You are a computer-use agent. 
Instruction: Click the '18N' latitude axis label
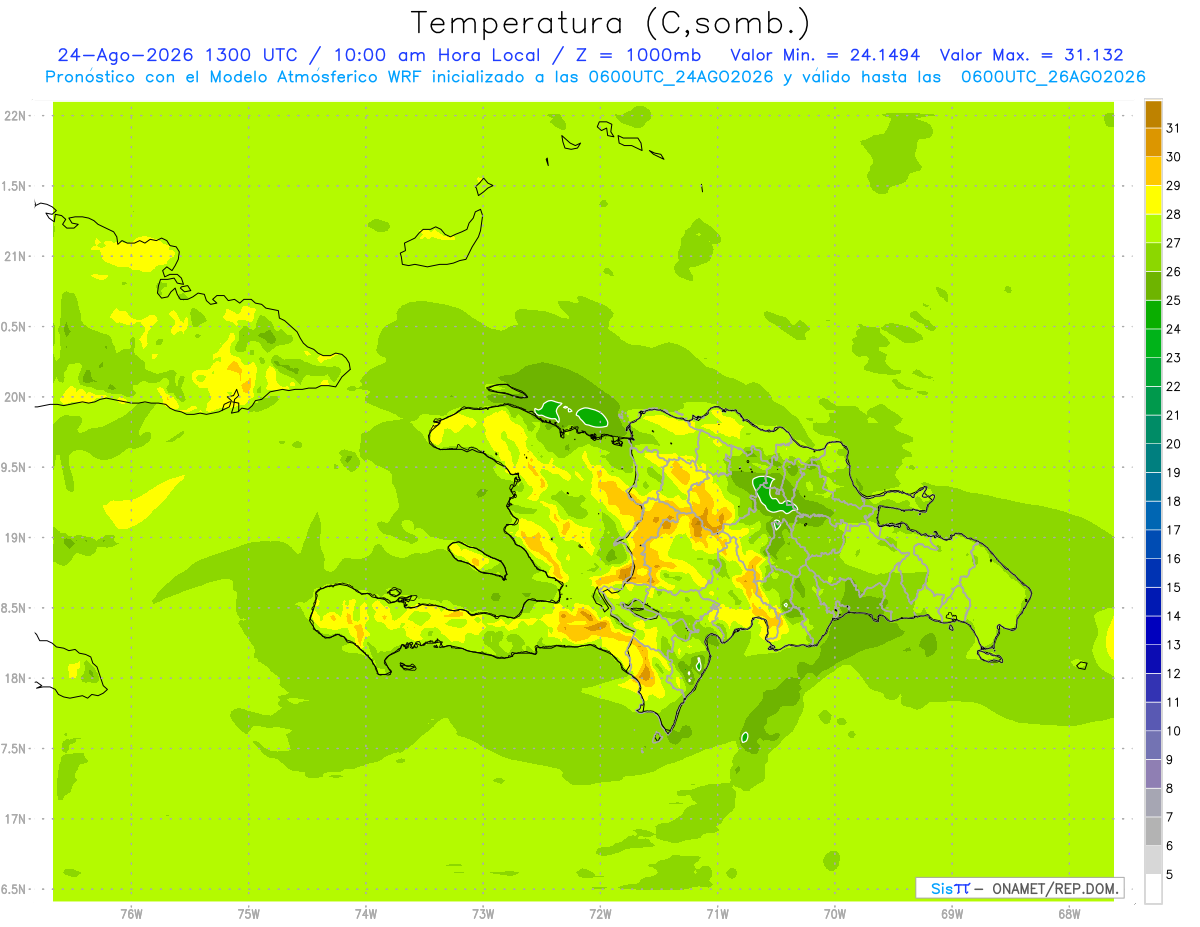15,679
